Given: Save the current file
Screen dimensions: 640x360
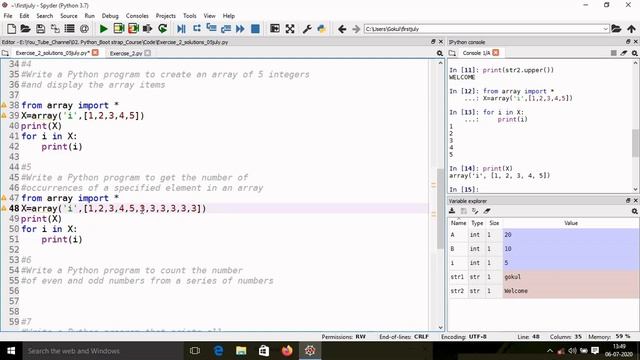Looking at the screenshot, I should (x=40, y=29).
